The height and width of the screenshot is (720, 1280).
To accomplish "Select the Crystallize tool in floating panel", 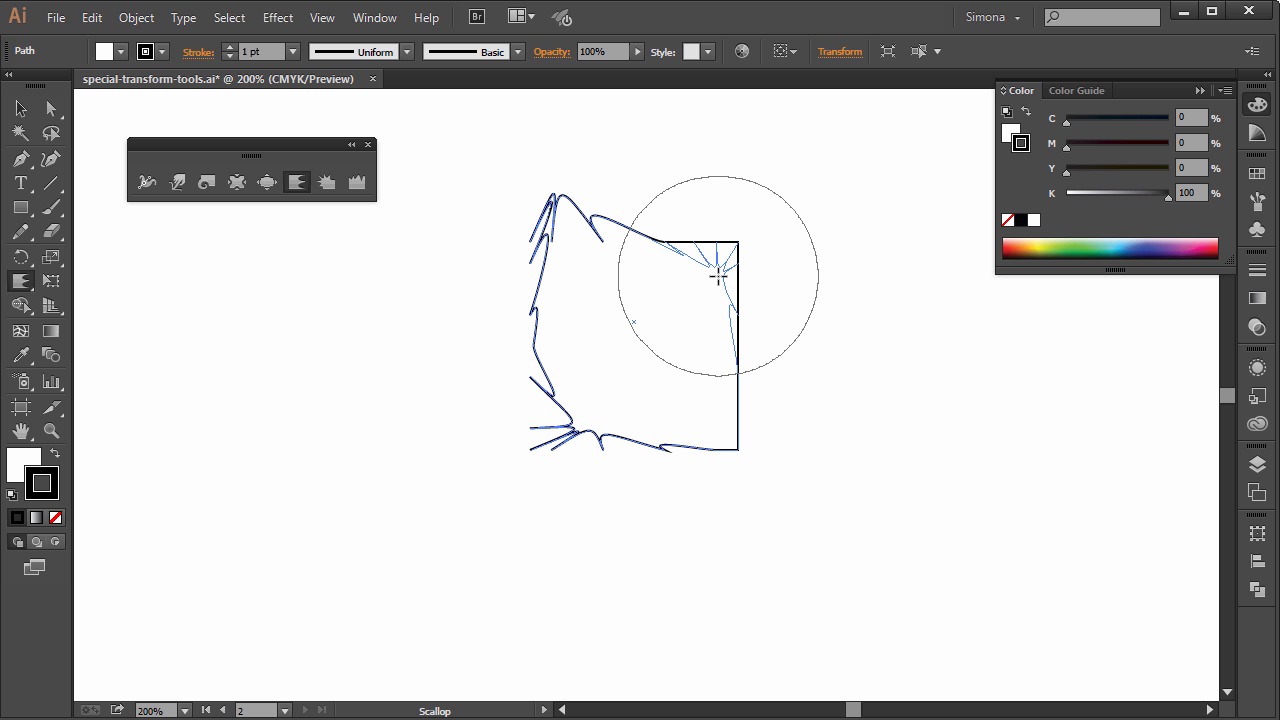I will coord(327,182).
